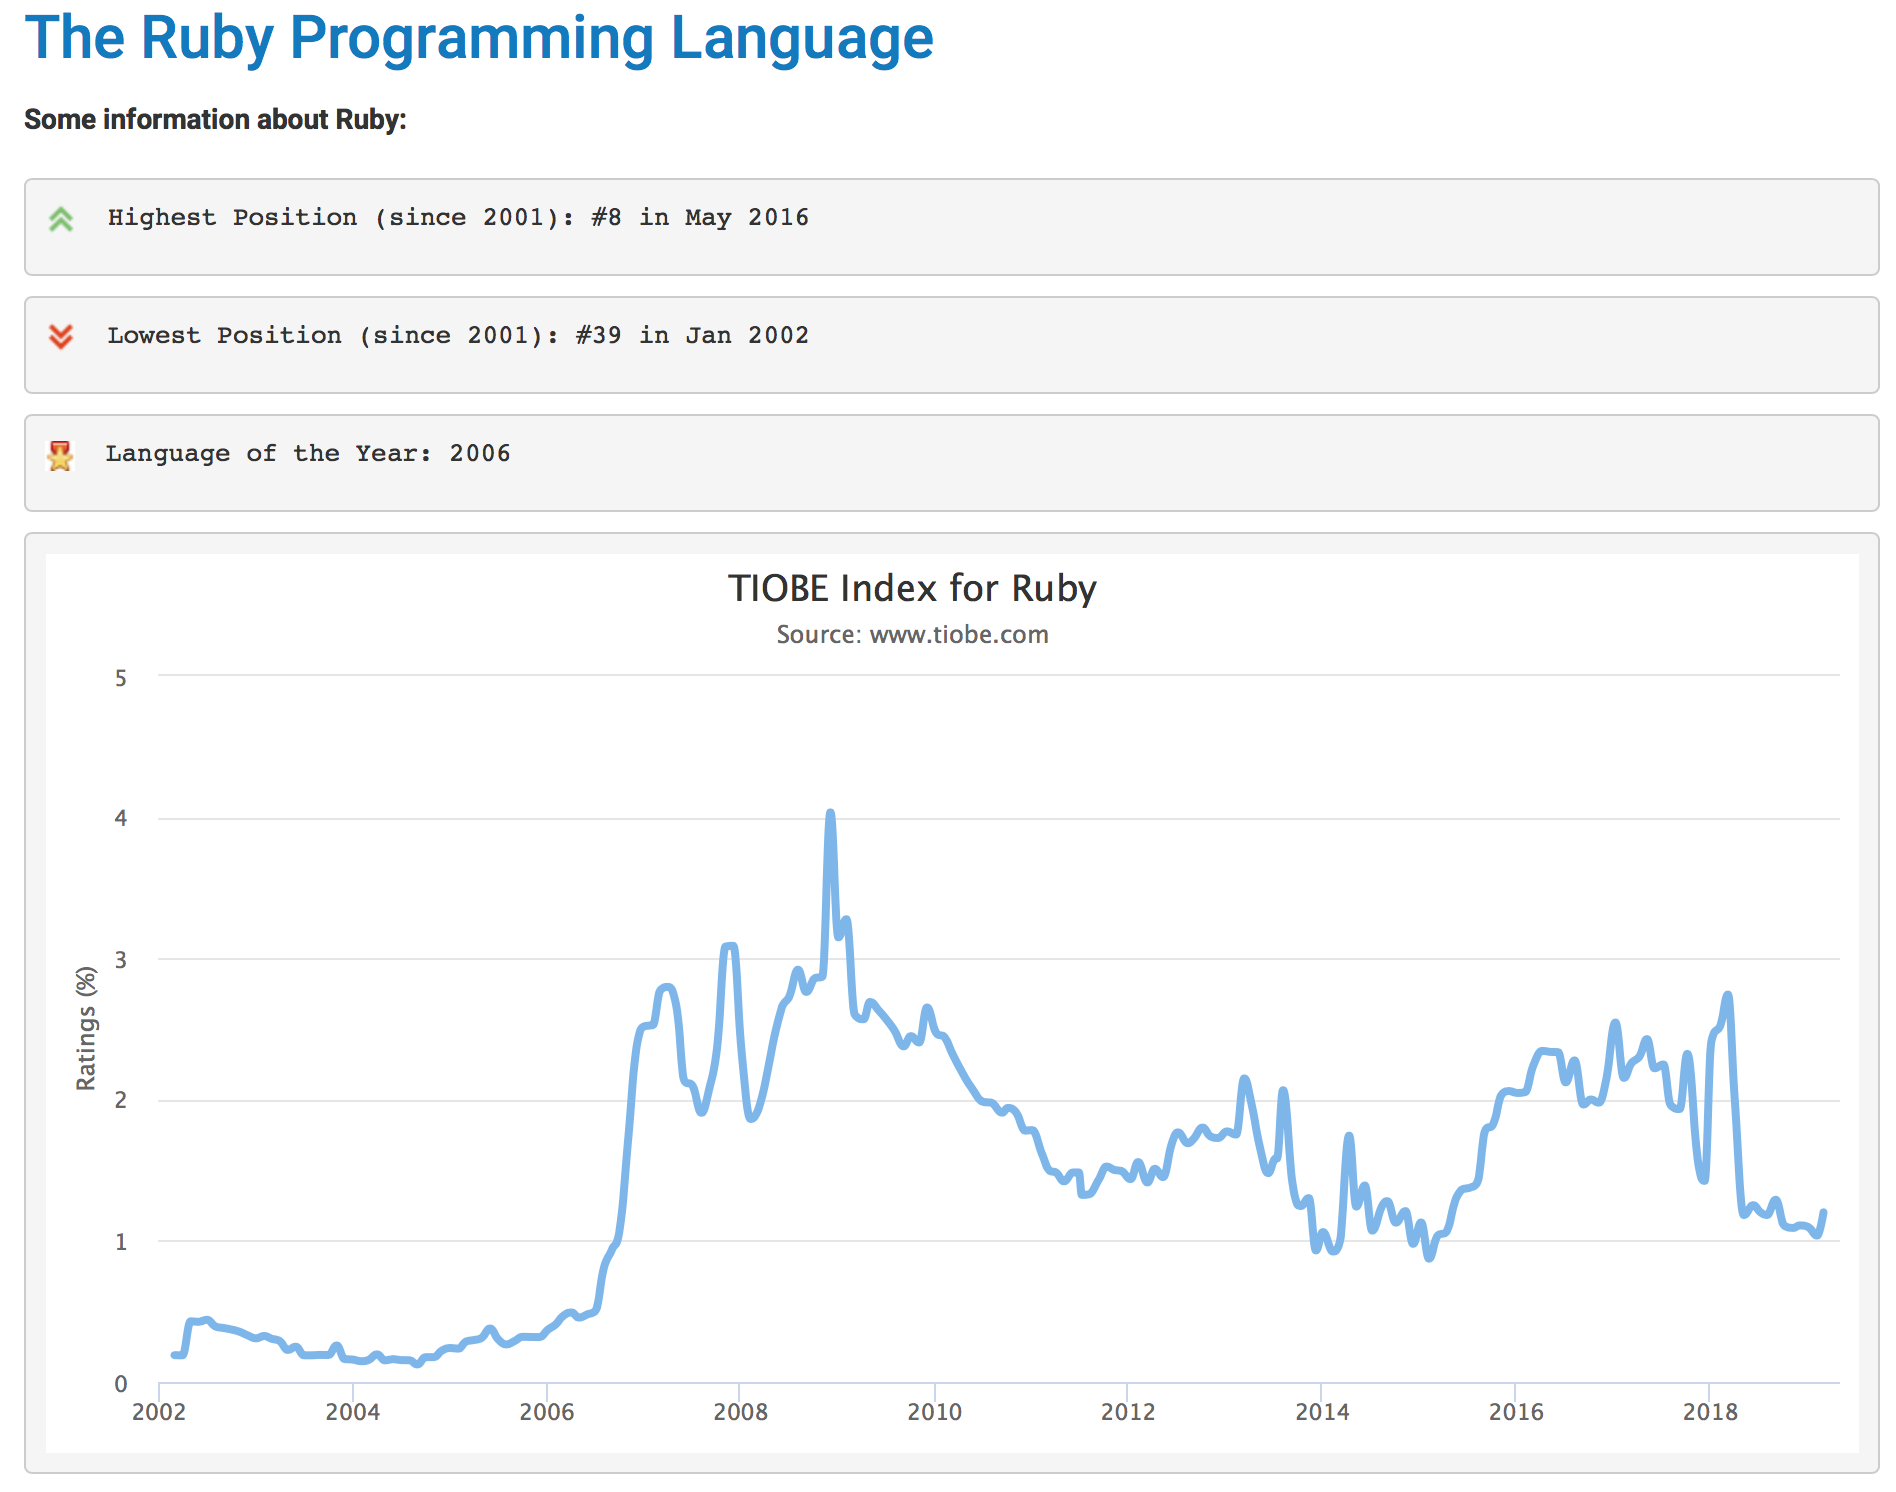The image size is (1896, 1492).
Task: Click the x-axis label 2016
Action: pos(1516,1412)
